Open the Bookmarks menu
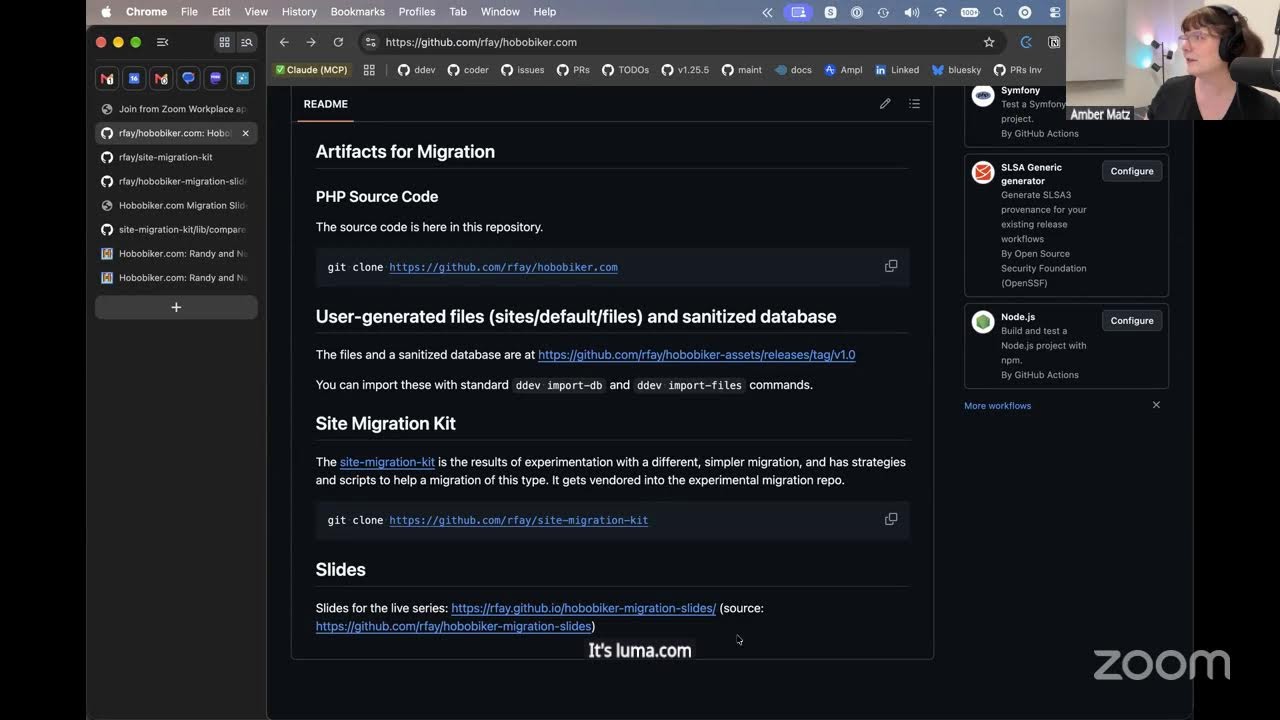This screenshot has height=720, width=1280. 358,12
